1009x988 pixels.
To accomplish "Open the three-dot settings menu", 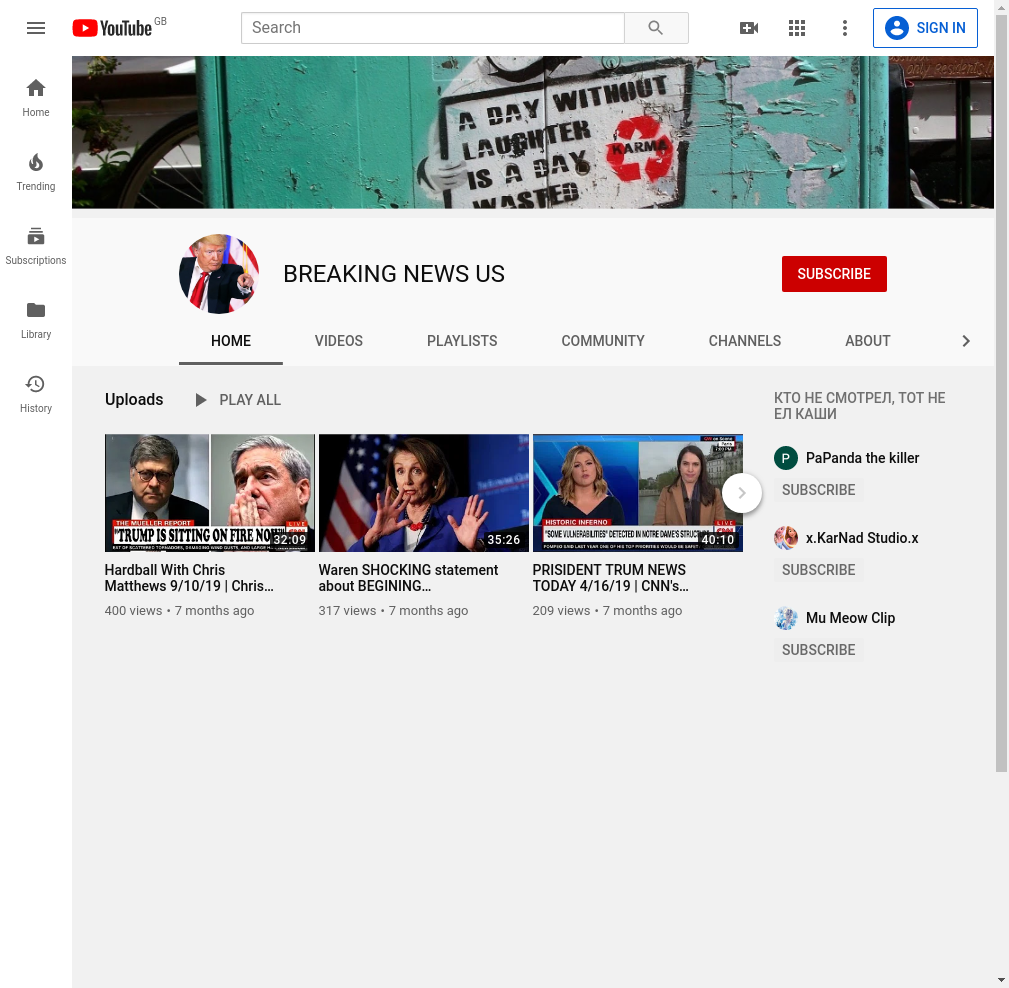I will pos(844,28).
